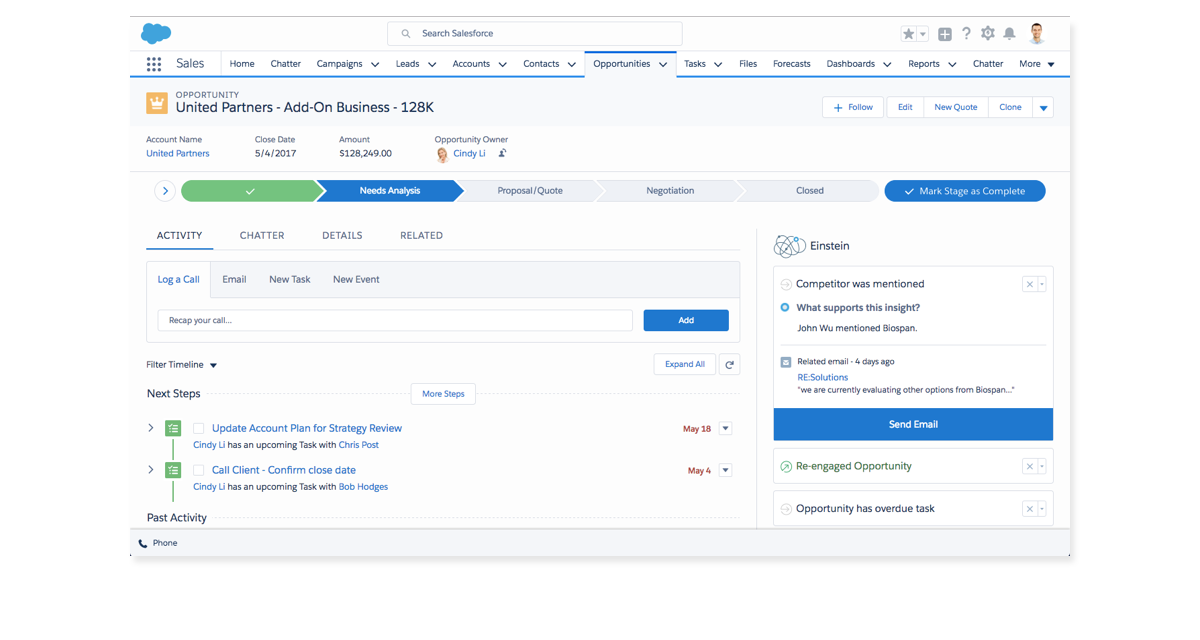Check the Call Client task checkbox

pos(198,471)
